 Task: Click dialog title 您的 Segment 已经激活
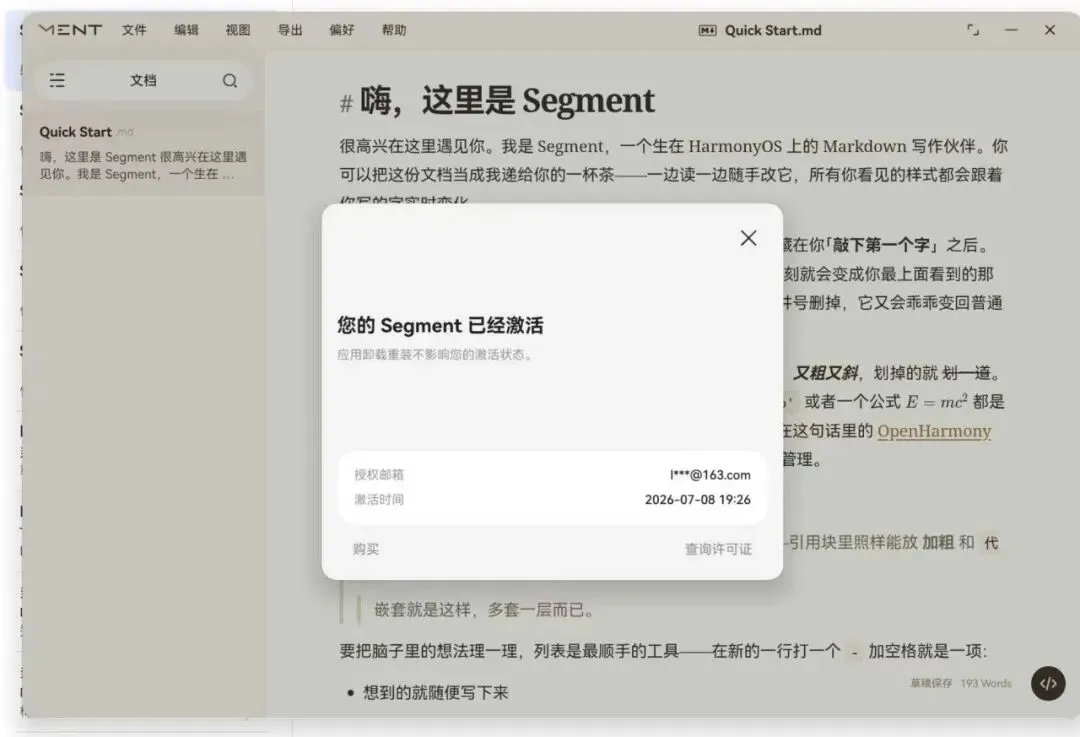point(440,325)
